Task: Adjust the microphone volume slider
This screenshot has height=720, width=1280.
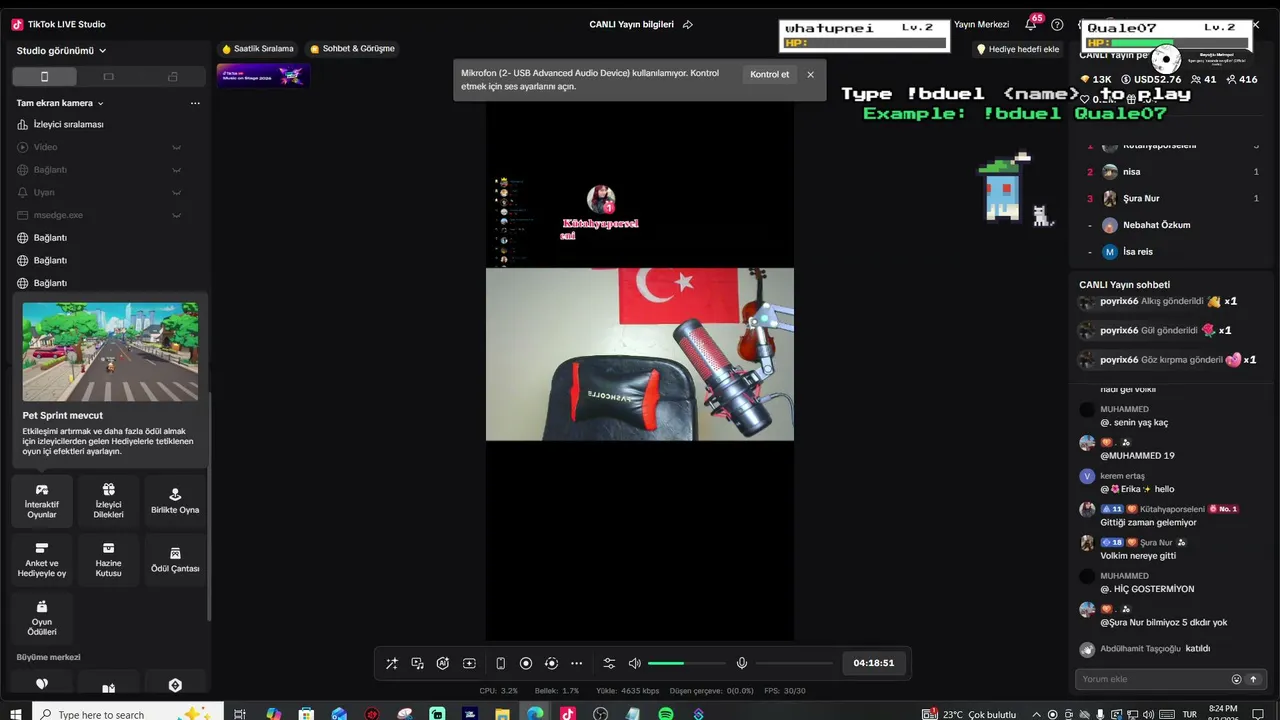Action: [794, 663]
